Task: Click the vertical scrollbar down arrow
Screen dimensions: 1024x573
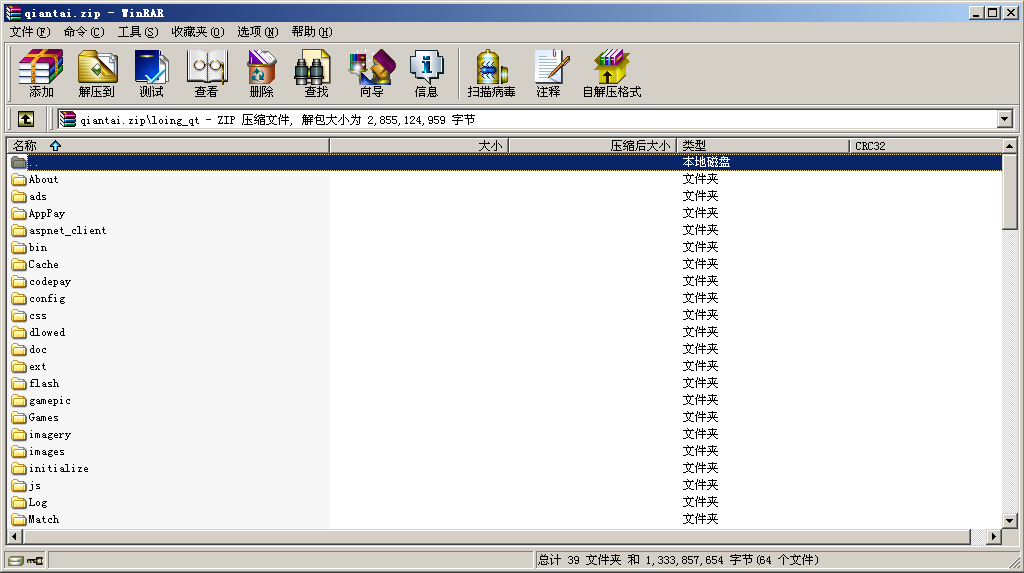Action: [1010, 519]
